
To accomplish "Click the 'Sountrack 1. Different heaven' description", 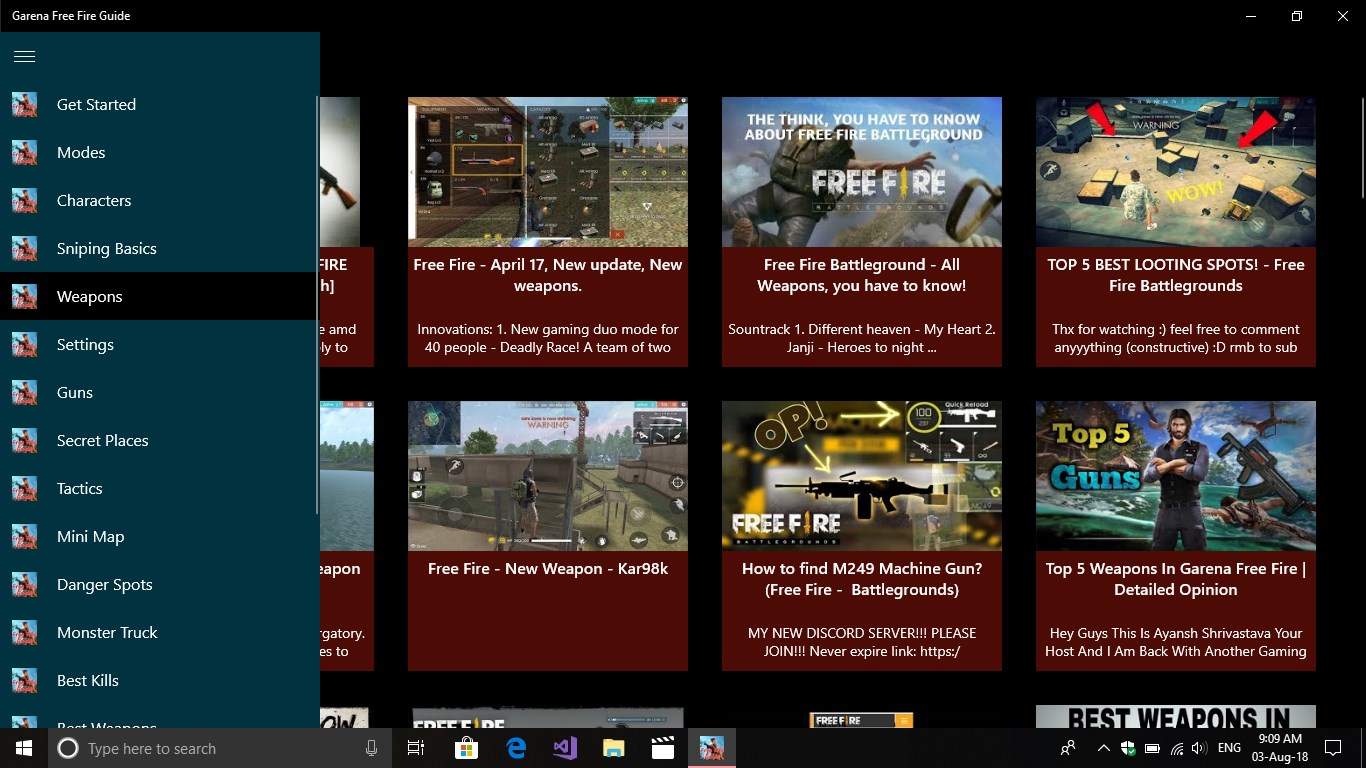I will 862,338.
